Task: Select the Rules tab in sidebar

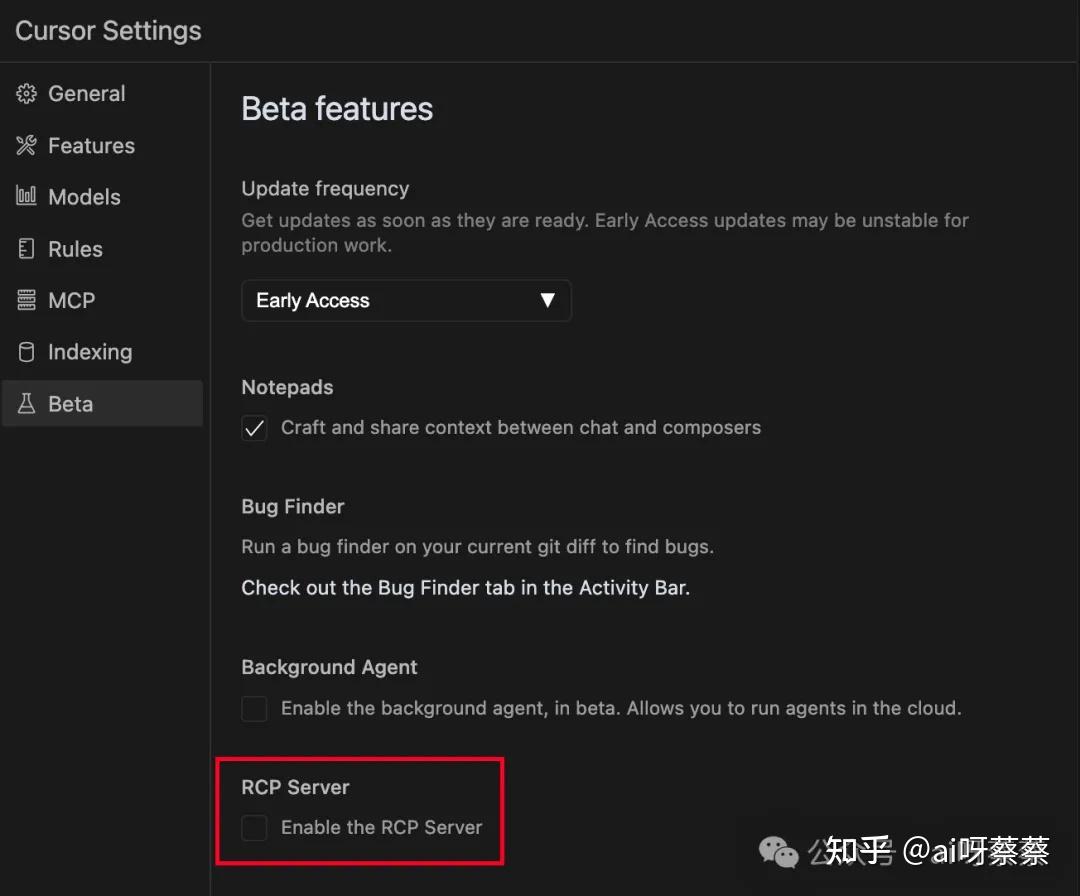Action: tap(75, 249)
